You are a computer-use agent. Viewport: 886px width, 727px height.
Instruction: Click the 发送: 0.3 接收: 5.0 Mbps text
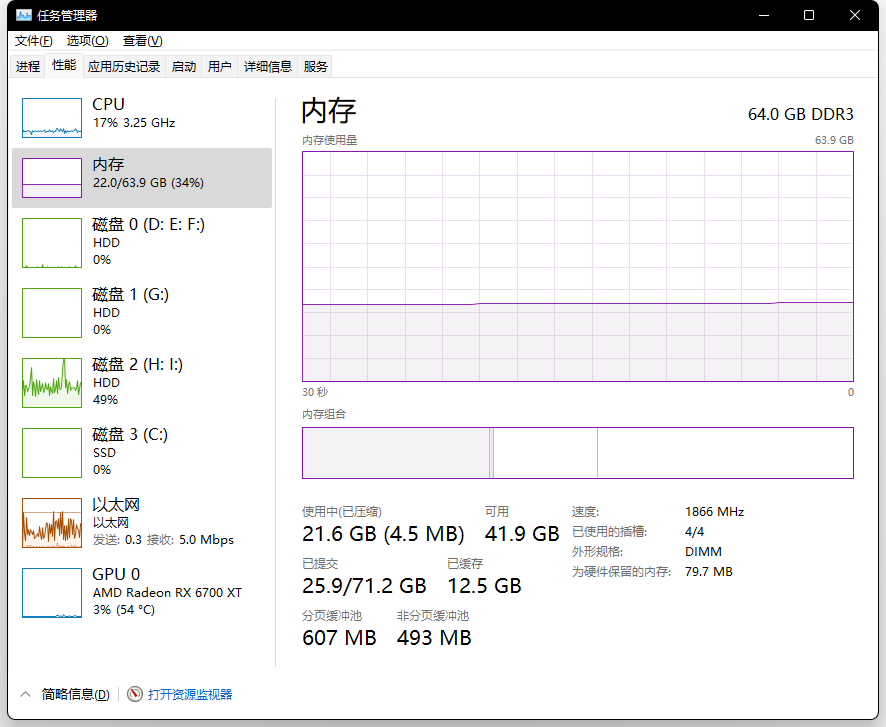[x=163, y=539]
